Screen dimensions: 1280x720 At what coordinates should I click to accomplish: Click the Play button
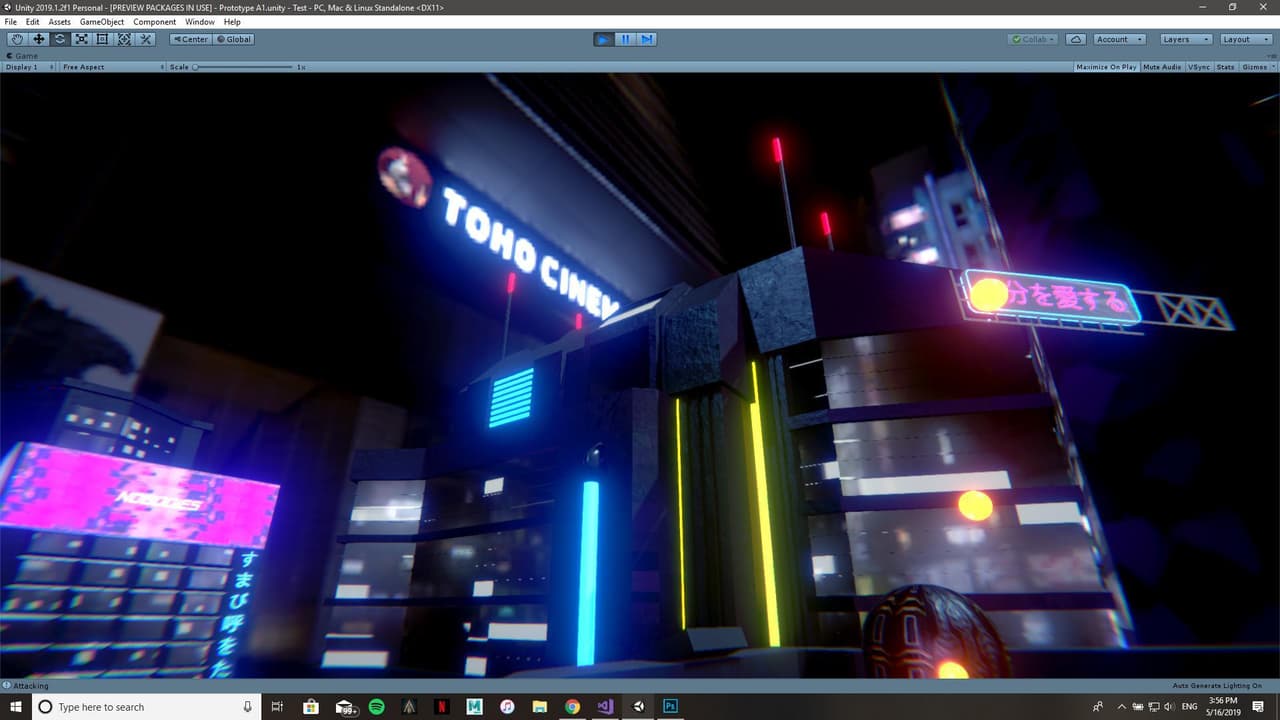tap(603, 39)
